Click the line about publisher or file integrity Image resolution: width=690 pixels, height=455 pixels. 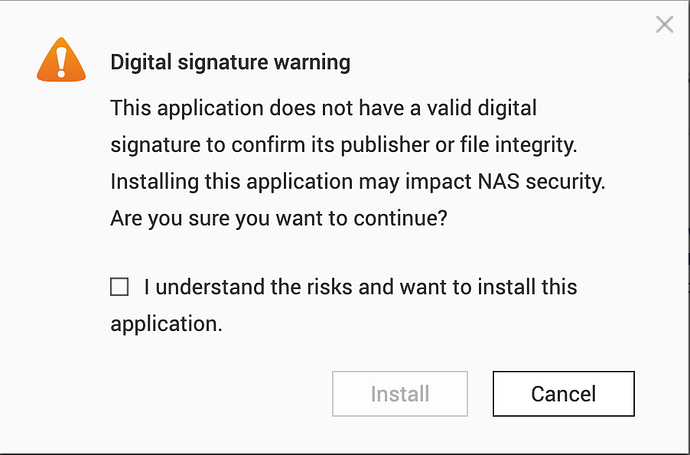pos(344,144)
